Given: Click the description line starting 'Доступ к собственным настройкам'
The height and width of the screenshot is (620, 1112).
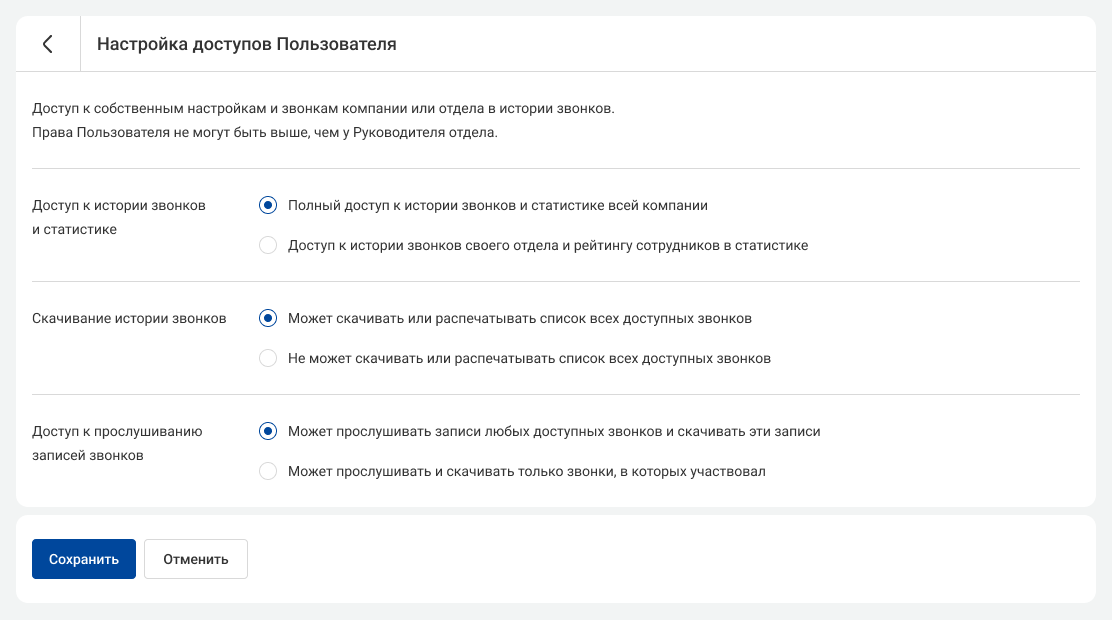Looking at the screenshot, I should [323, 108].
